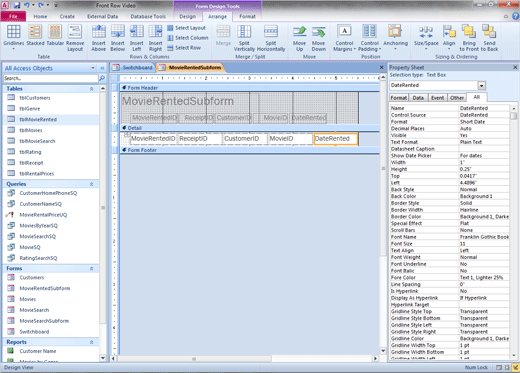Image resolution: width=520 pixels, height=373 pixels.
Task: Click the Save icon in the quick access toolbar
Action: (17, 5)
